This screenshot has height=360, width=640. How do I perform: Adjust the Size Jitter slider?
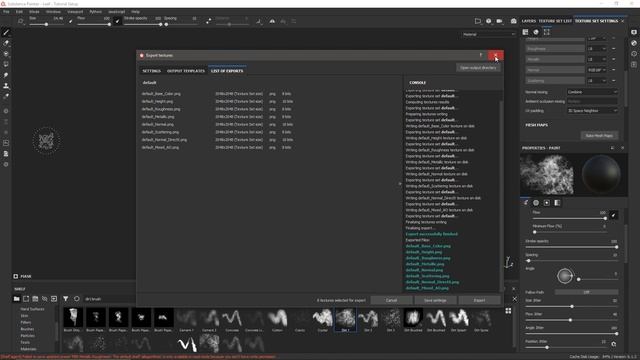click(571, 306)
